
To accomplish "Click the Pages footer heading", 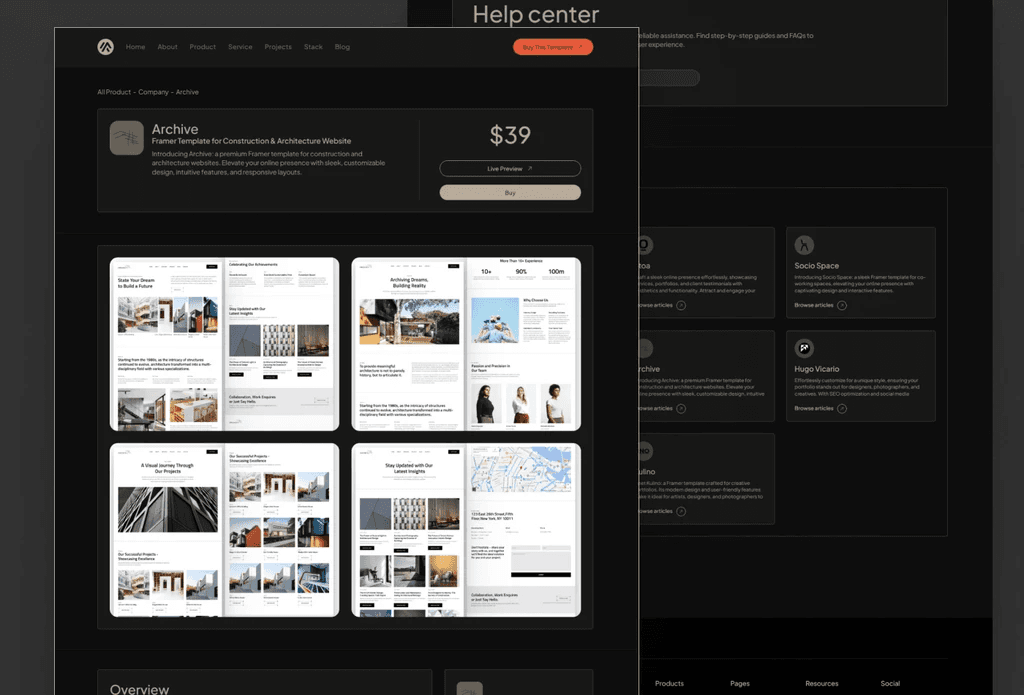I will (740, 683).
